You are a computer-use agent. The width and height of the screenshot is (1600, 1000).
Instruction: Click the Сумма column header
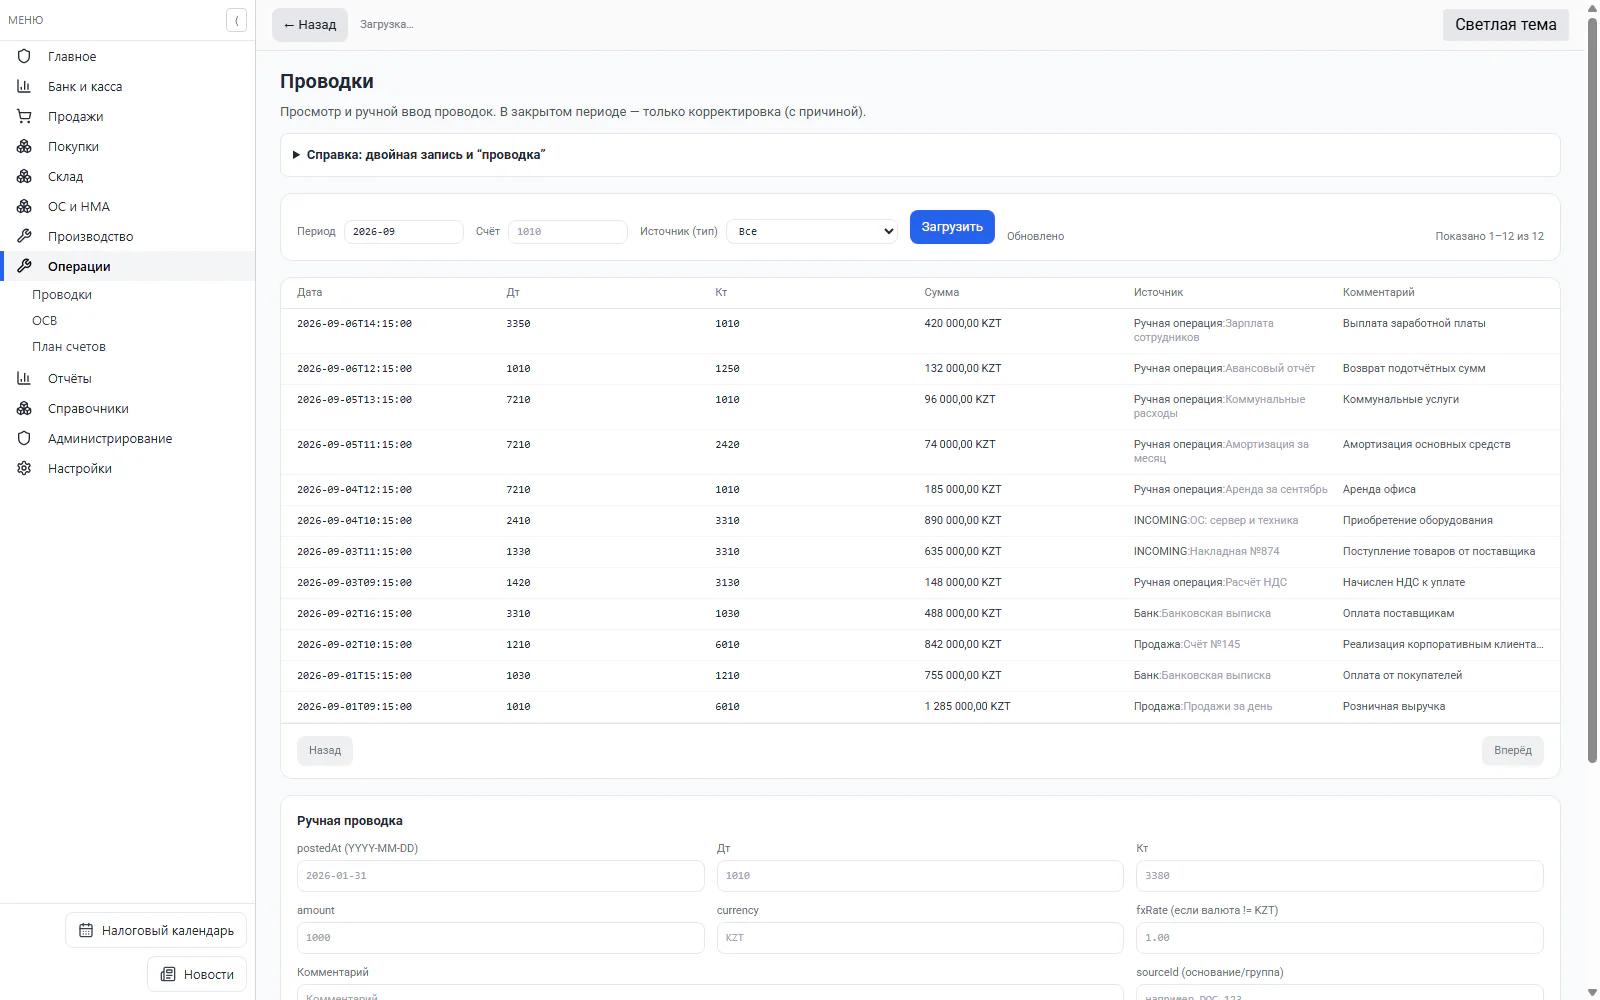tap(941, 293)
